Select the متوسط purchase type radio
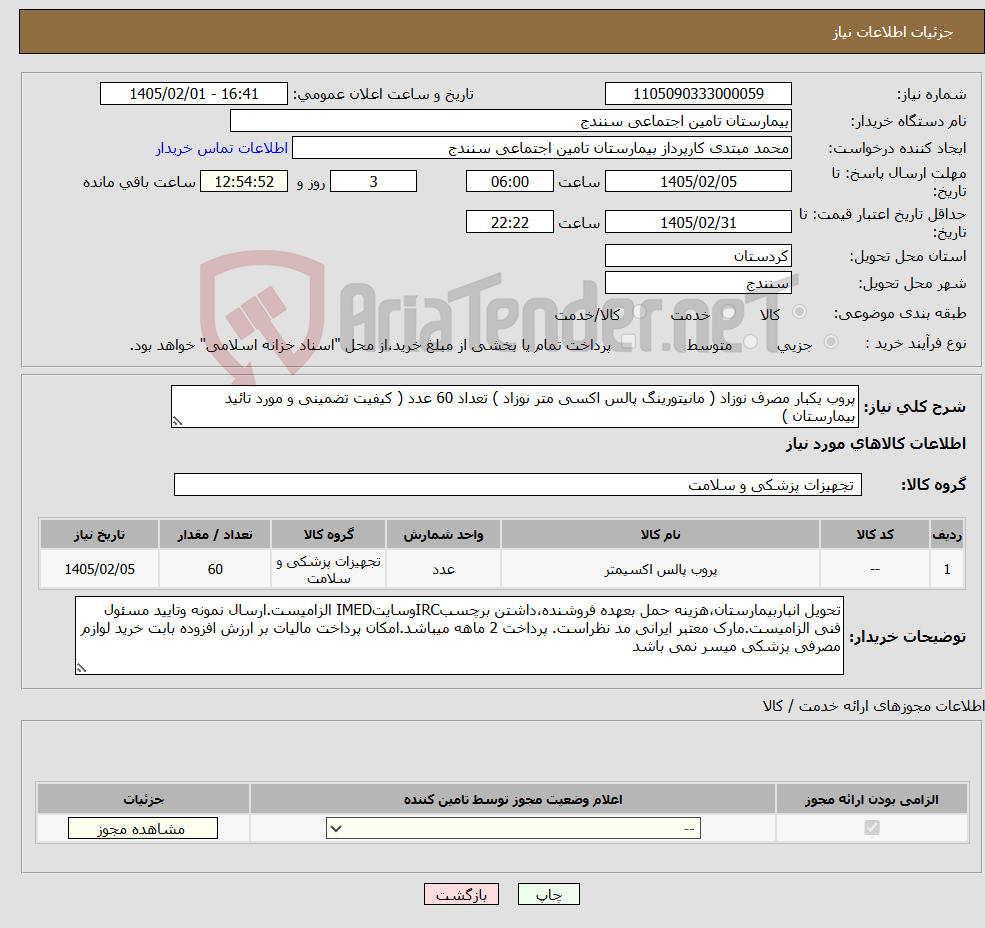This screenshot has width=985, height=928. [751, 341]
